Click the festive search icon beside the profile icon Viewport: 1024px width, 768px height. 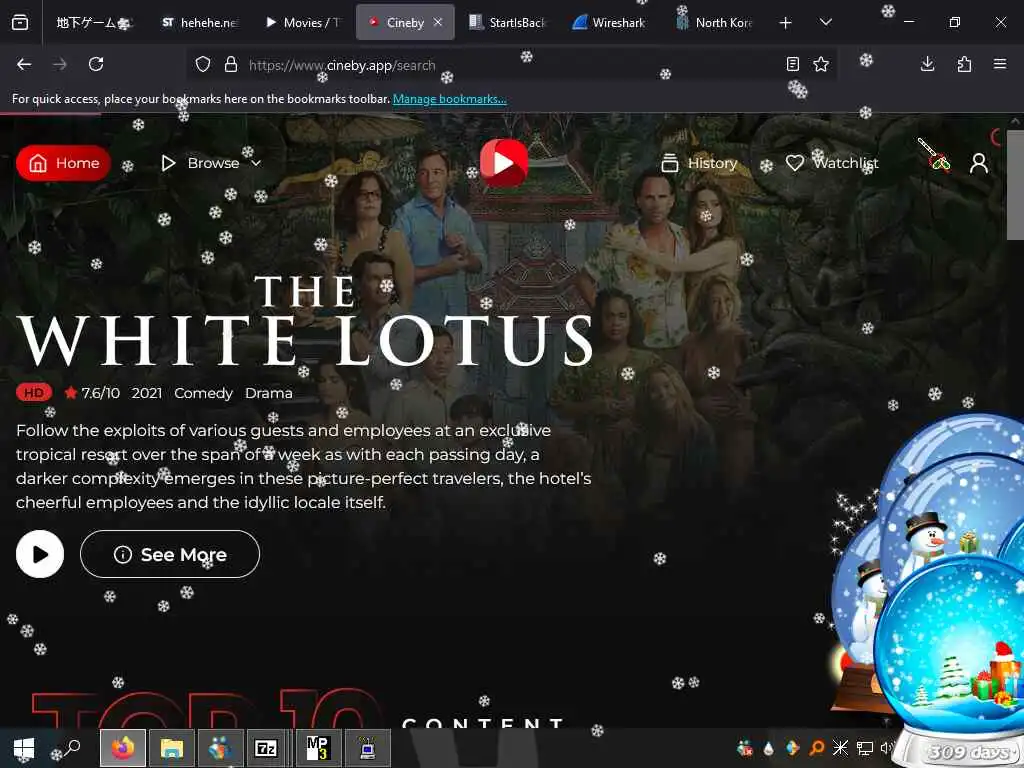click(x=935, y=155)
